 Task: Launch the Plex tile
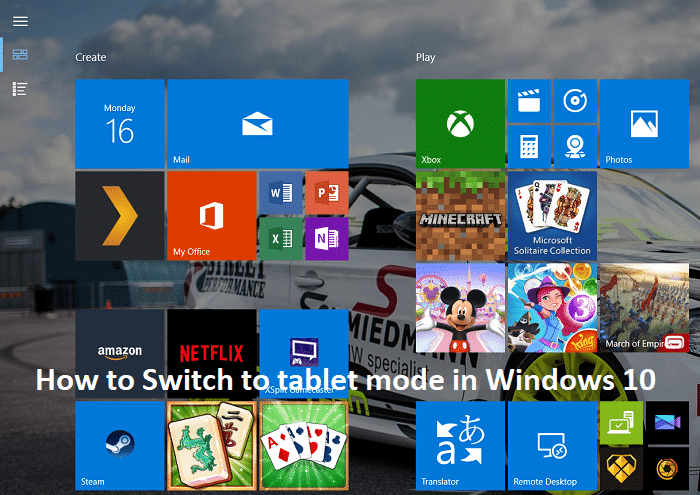pos(119,215)
